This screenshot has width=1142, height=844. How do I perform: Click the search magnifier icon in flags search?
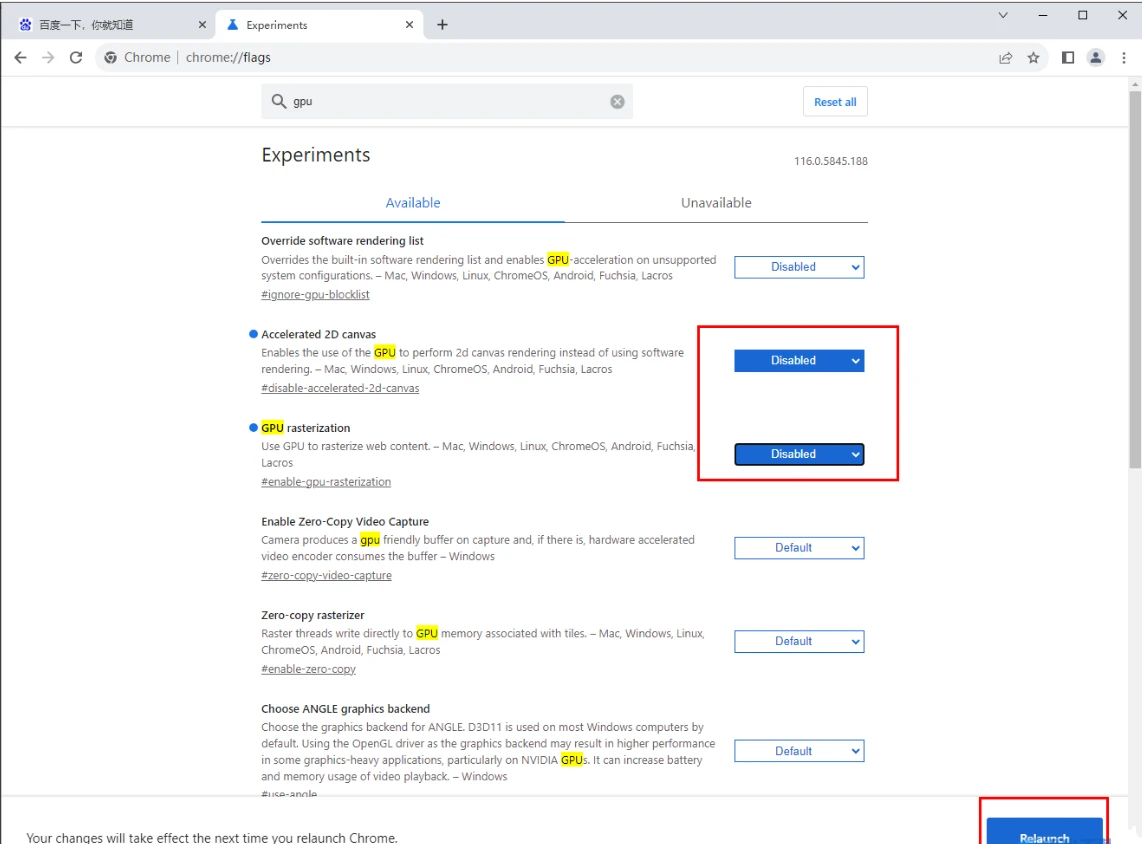pos(278,101)
